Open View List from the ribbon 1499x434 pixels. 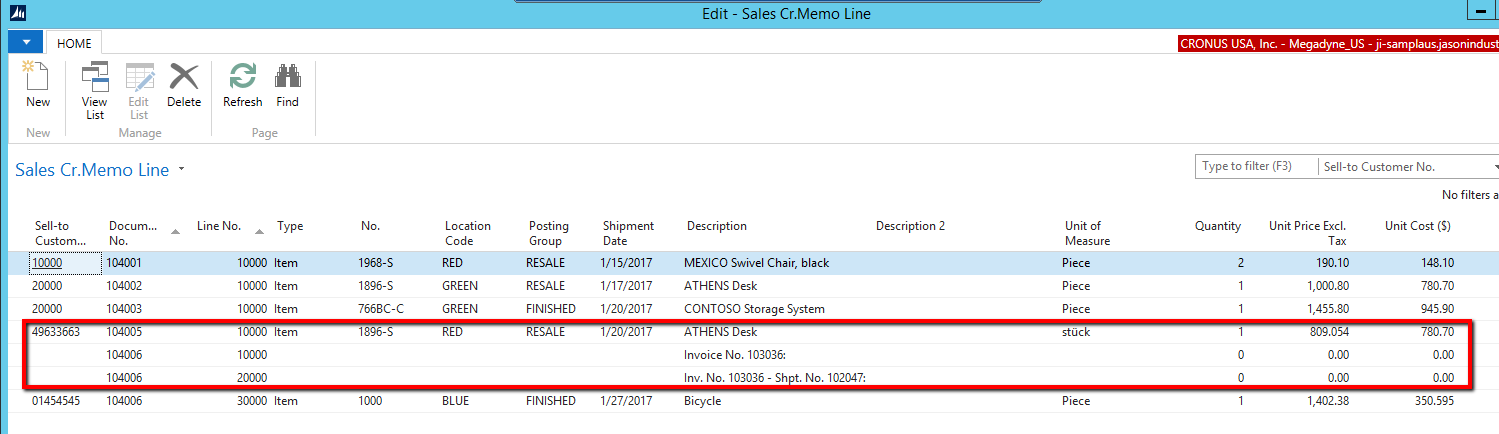(x=95, y=78)
